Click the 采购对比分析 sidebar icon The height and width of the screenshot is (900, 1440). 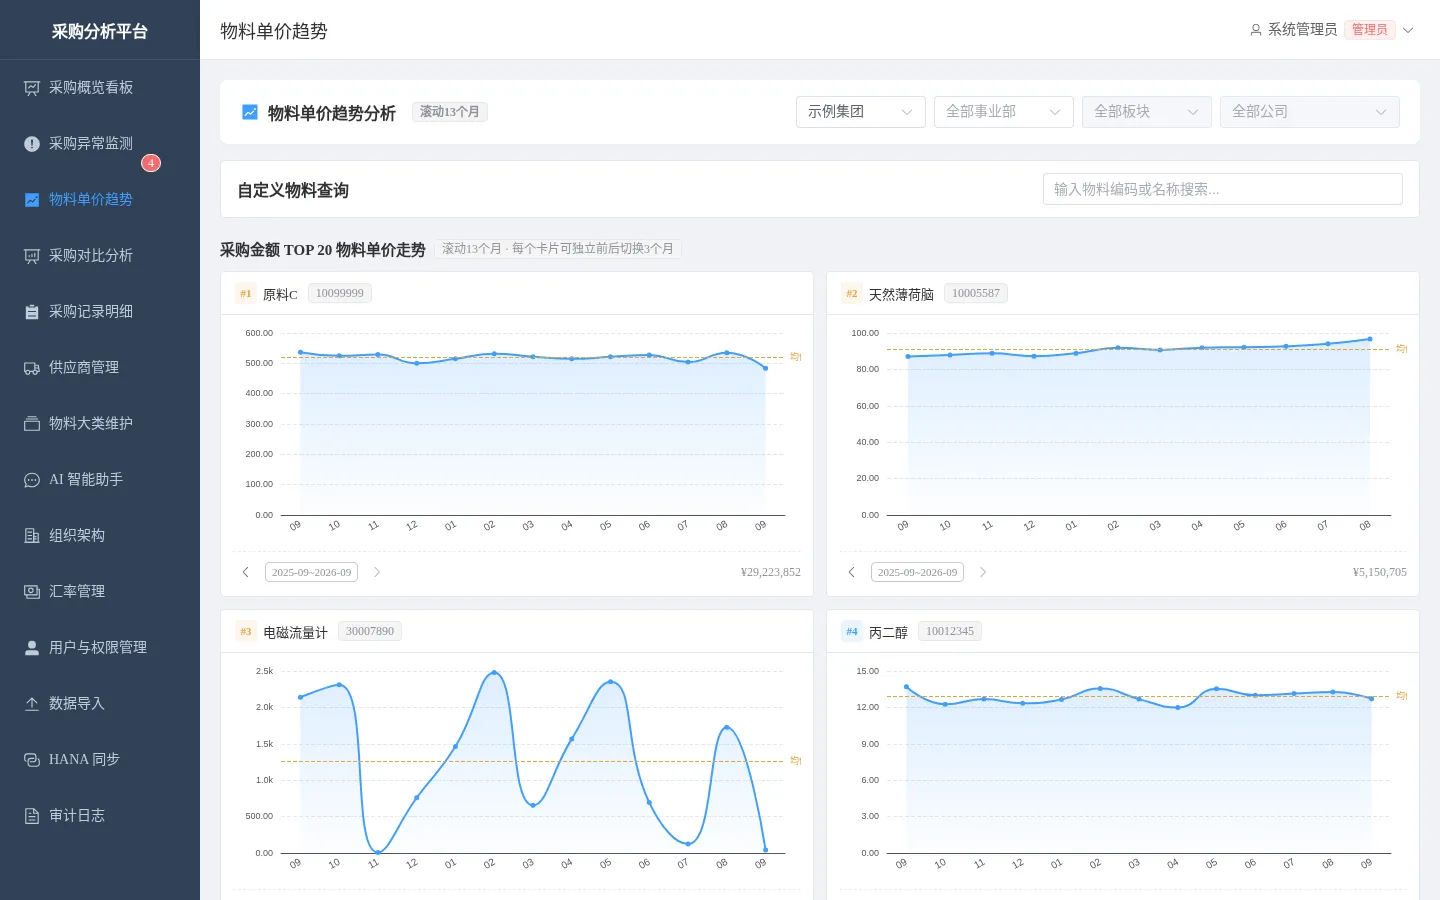click(32, 256)
